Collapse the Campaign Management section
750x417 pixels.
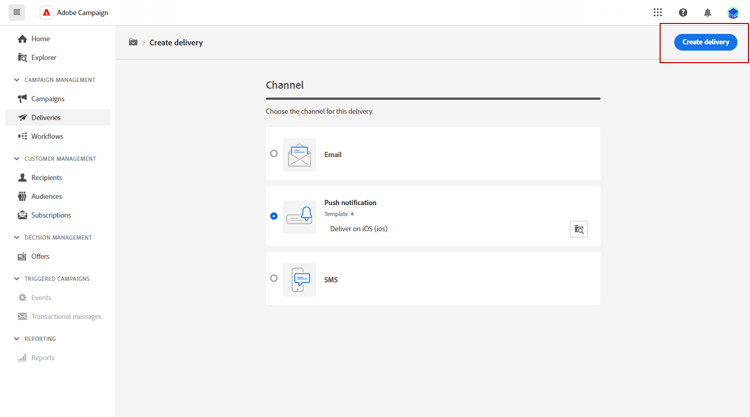pos(17,80)
